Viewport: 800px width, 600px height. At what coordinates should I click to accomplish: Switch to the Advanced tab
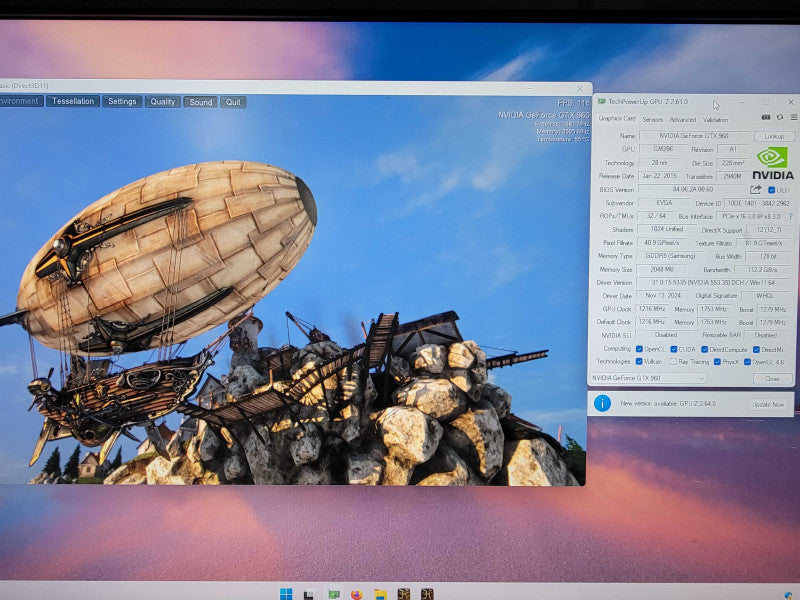[683, 119]
